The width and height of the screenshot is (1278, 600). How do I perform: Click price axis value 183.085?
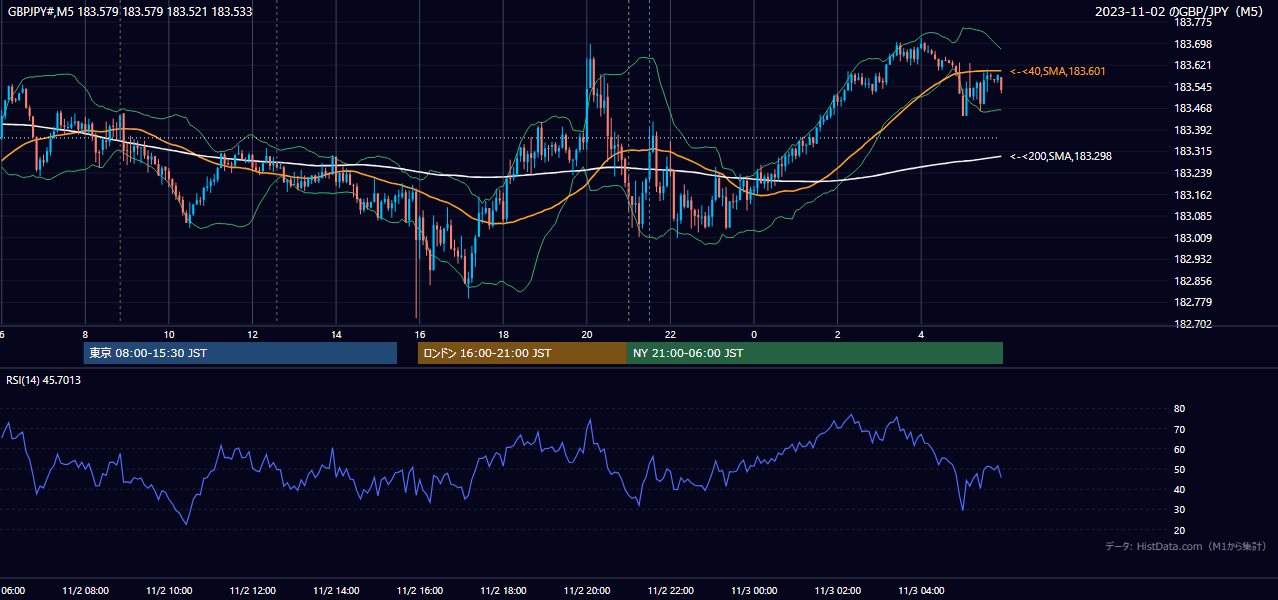[x=1193, y=216]
